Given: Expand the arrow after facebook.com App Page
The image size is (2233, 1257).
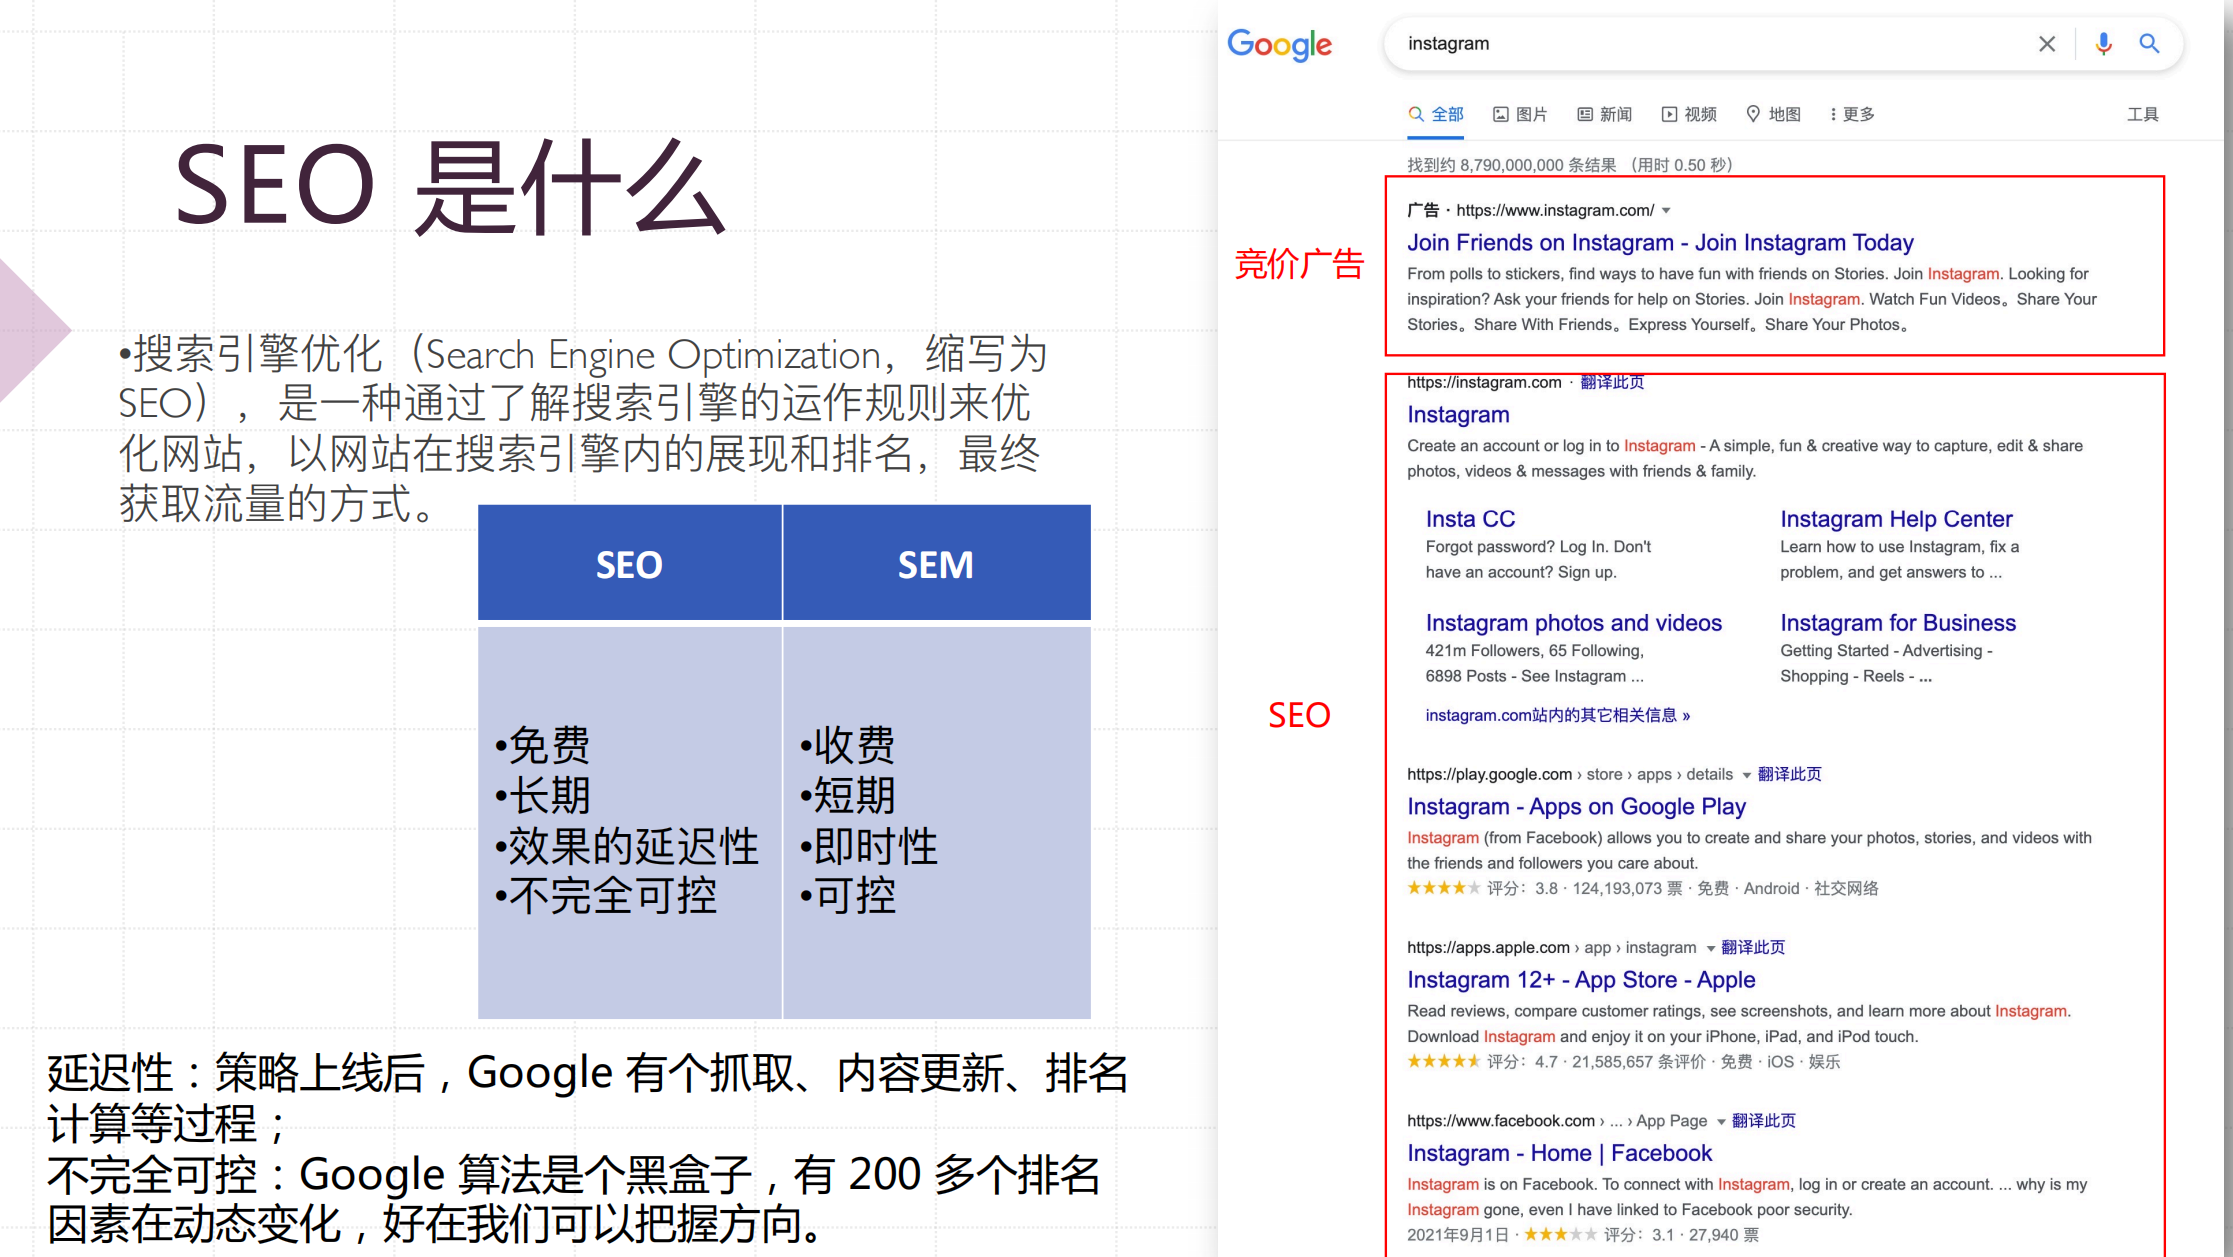Looking at the screenshot, I should 1721,1122.
